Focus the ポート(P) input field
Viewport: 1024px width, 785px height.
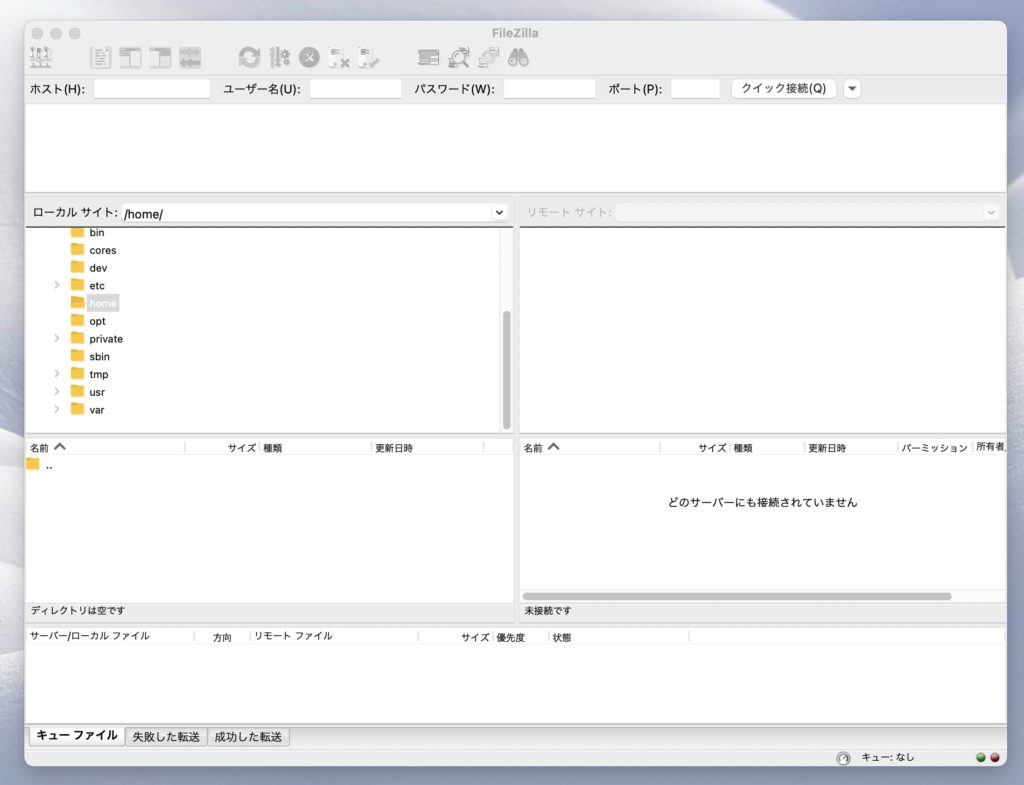coord(695,89)
